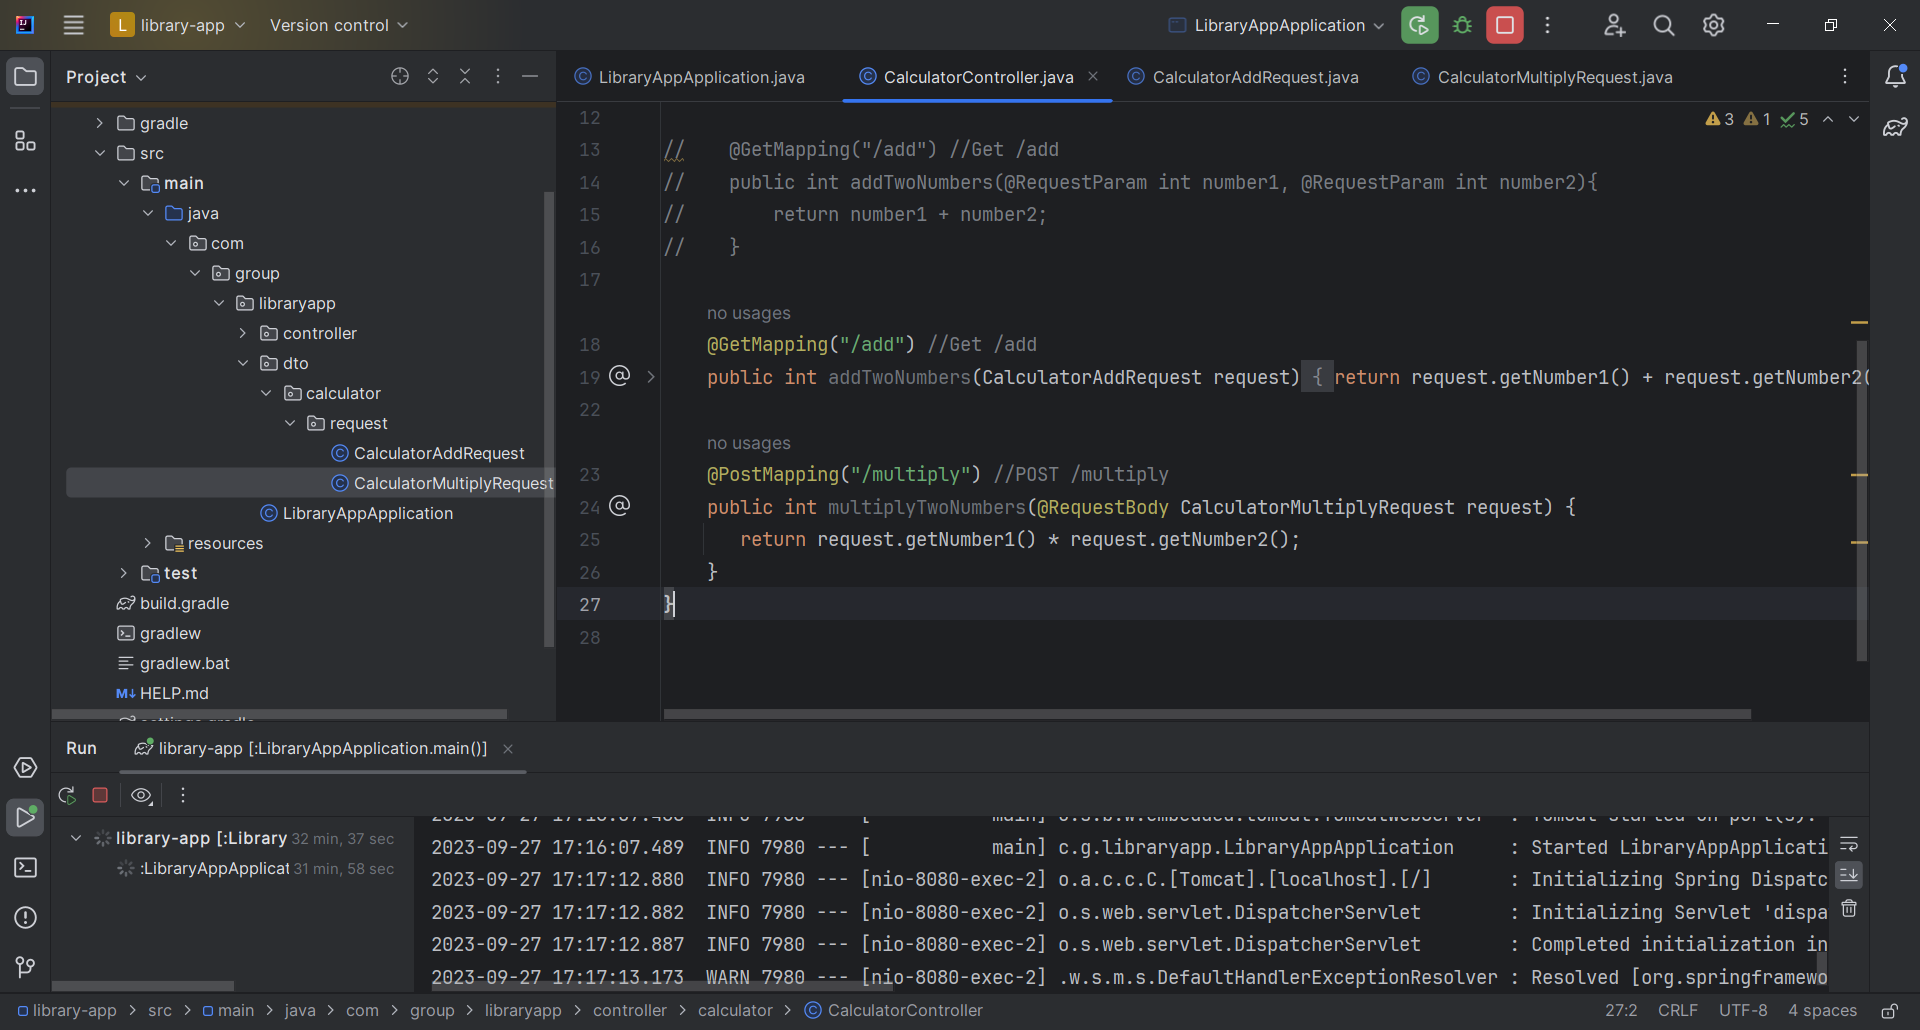1920x1030 pixels.
Task: Open Search Everywhere magnifier
Action: click(1663, 25)
